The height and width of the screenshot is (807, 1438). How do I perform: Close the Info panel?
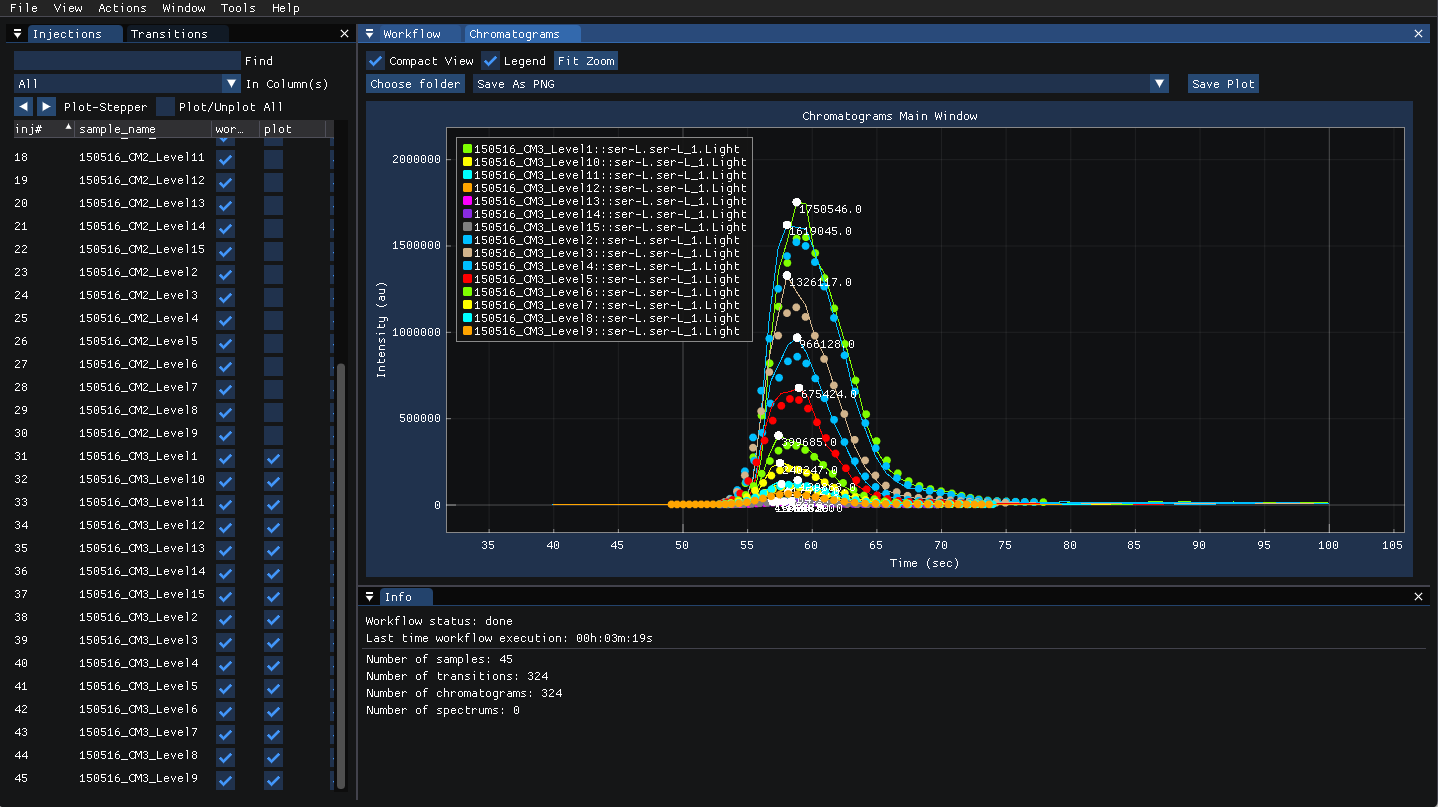(x=1418, y=597)
